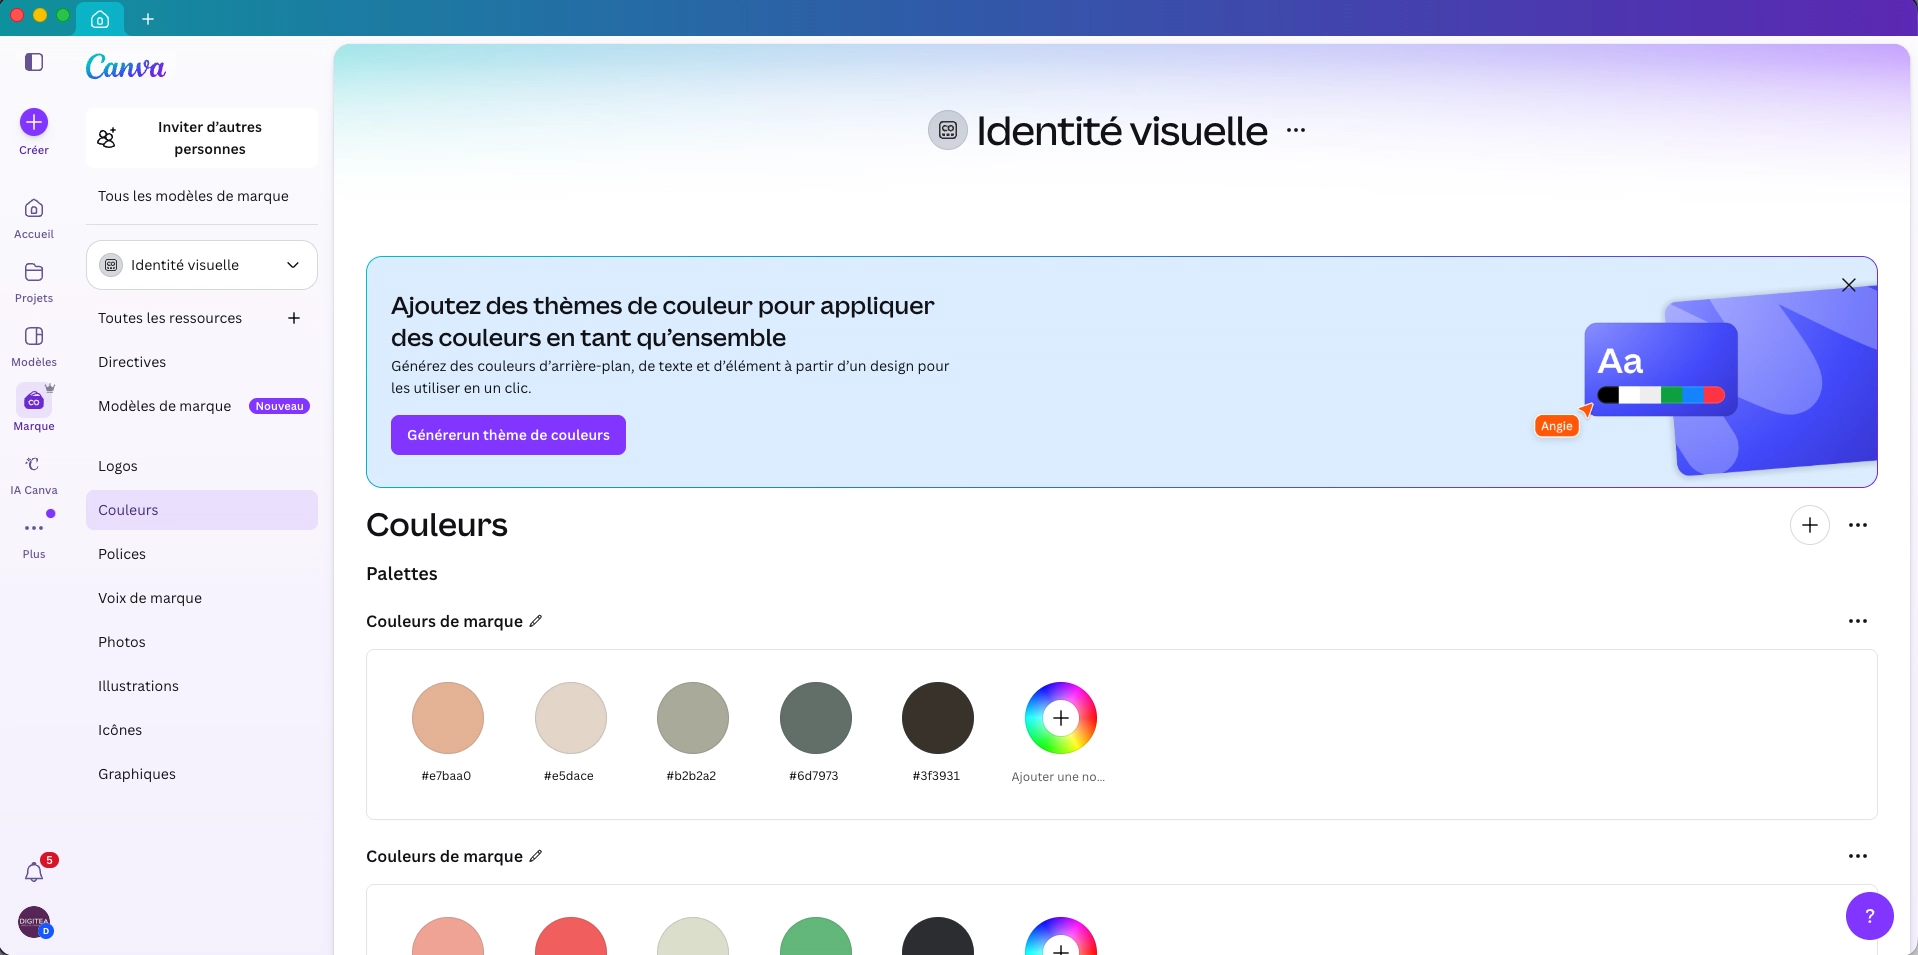Select the #b2b2a2 grey-green swatch

693,718
